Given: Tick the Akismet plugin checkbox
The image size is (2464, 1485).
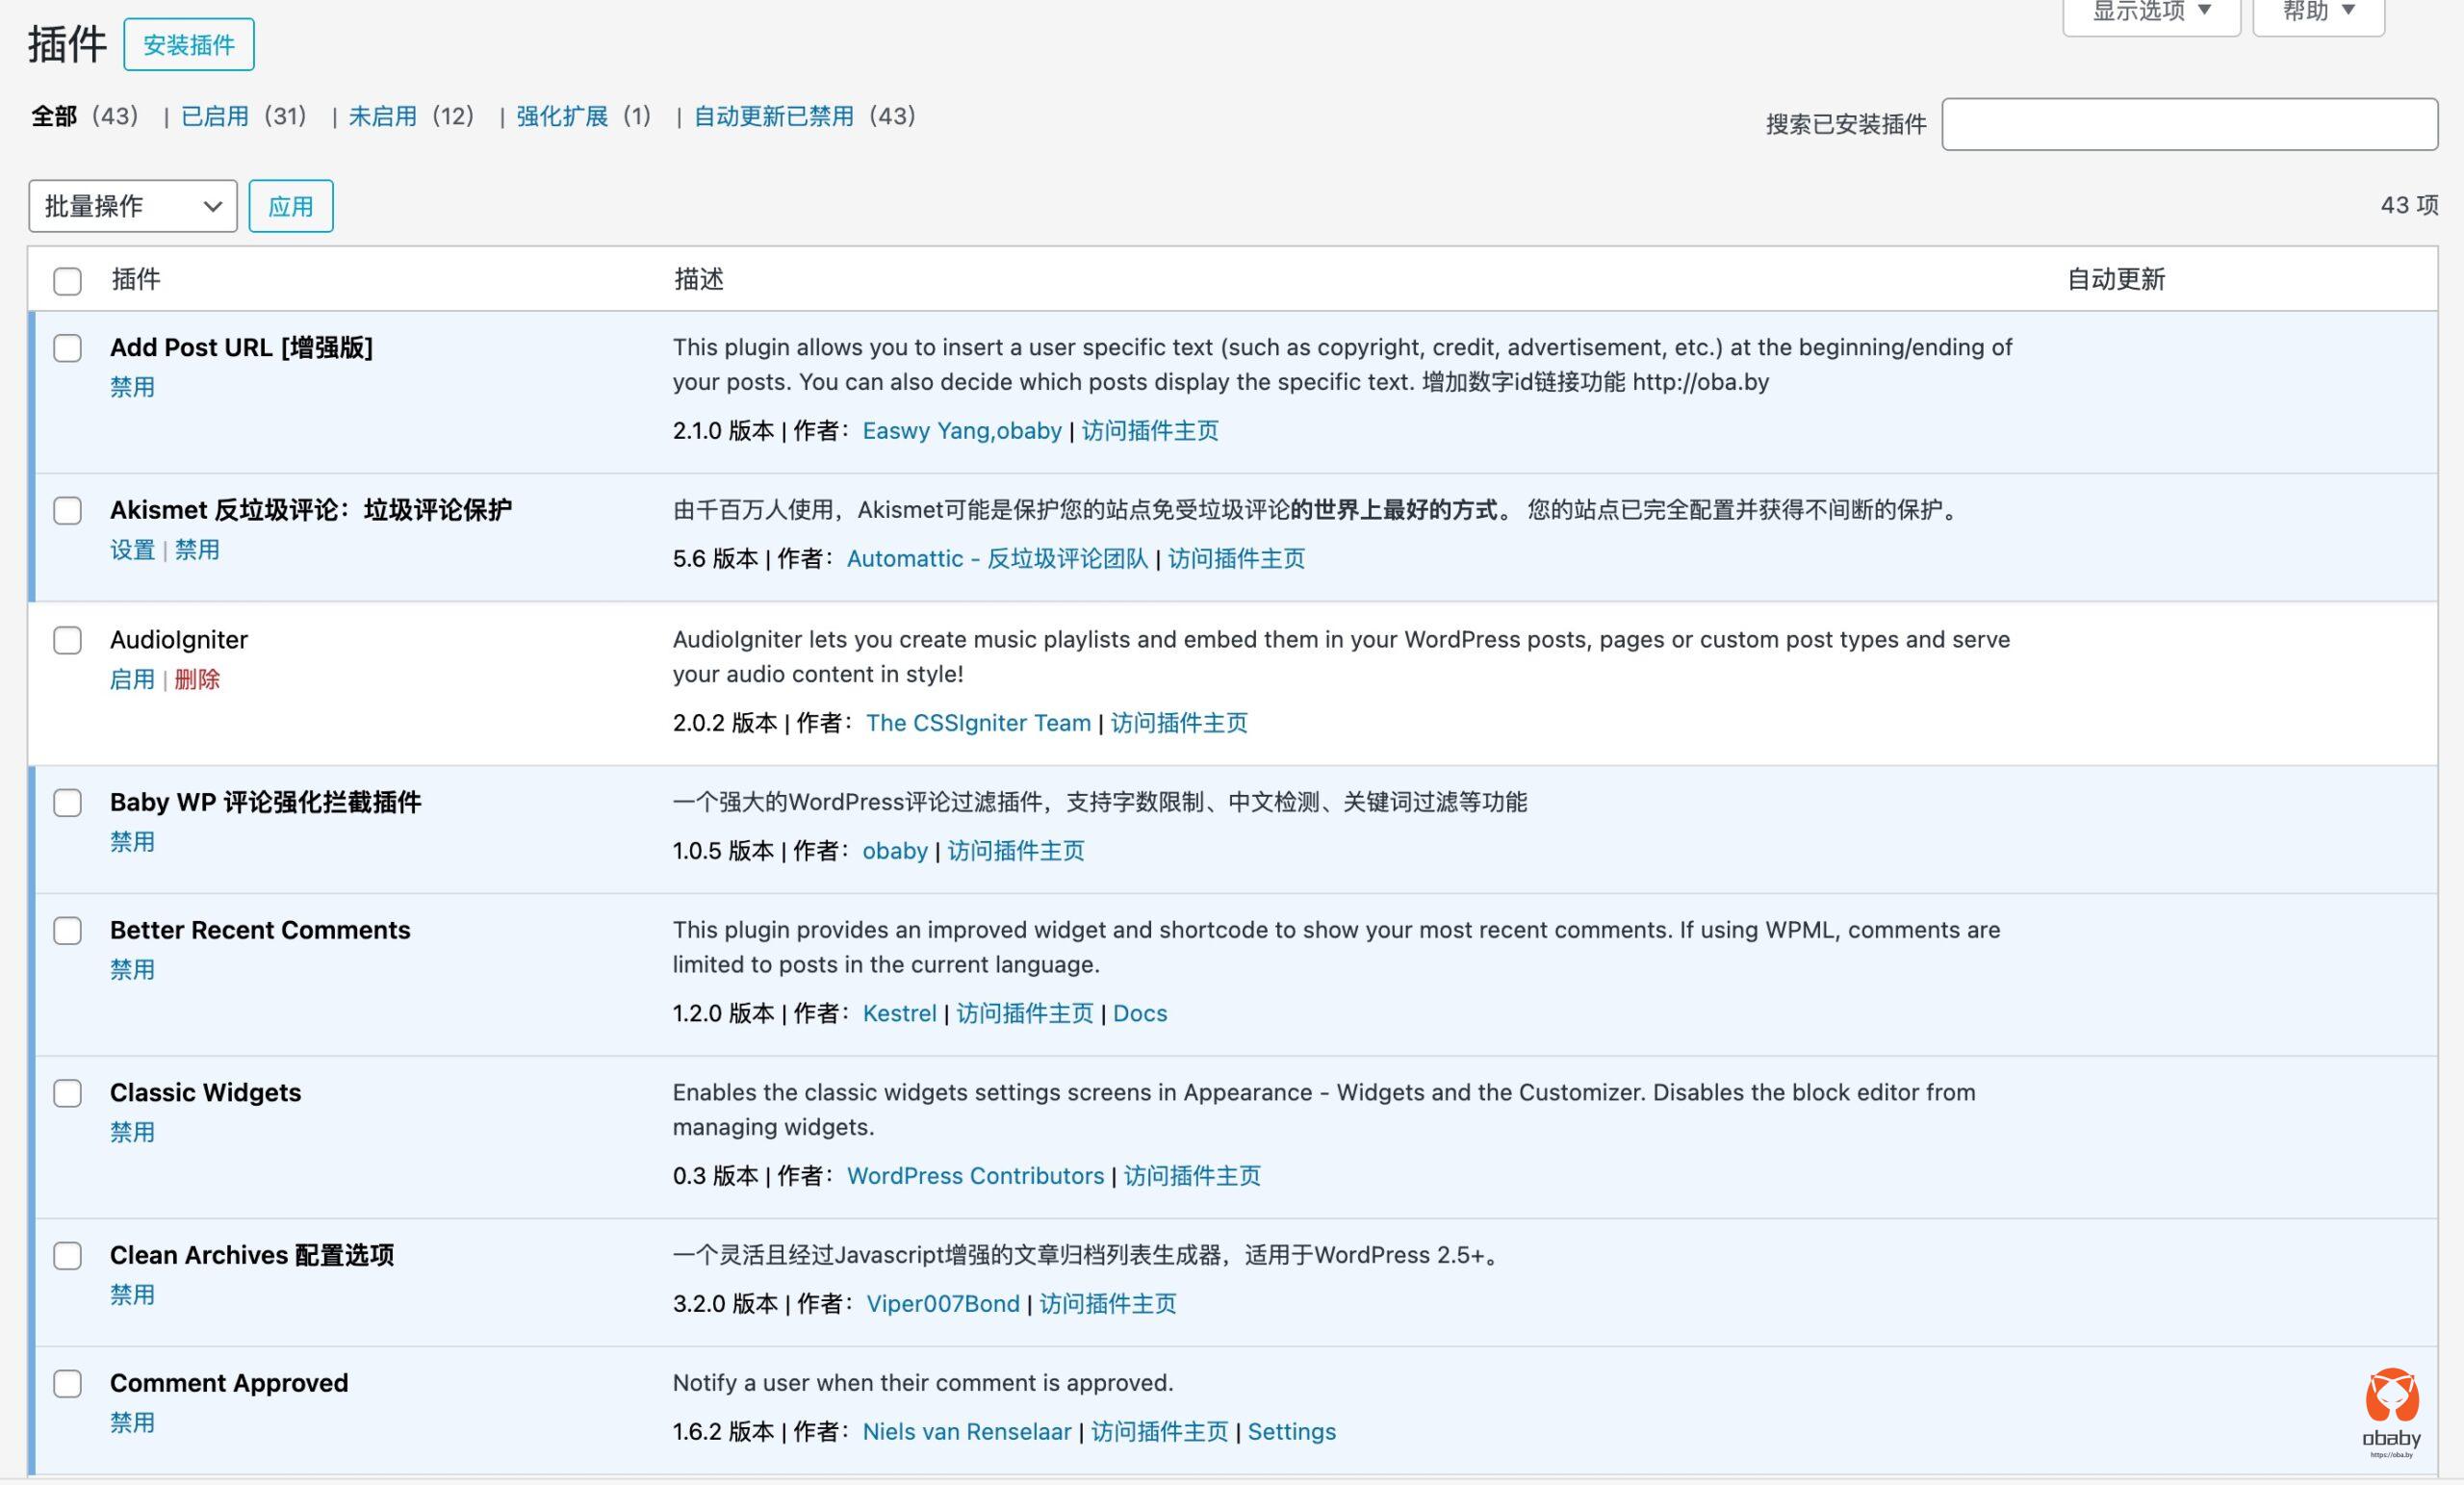Looking at the screenshot, I should coord(67,511).
